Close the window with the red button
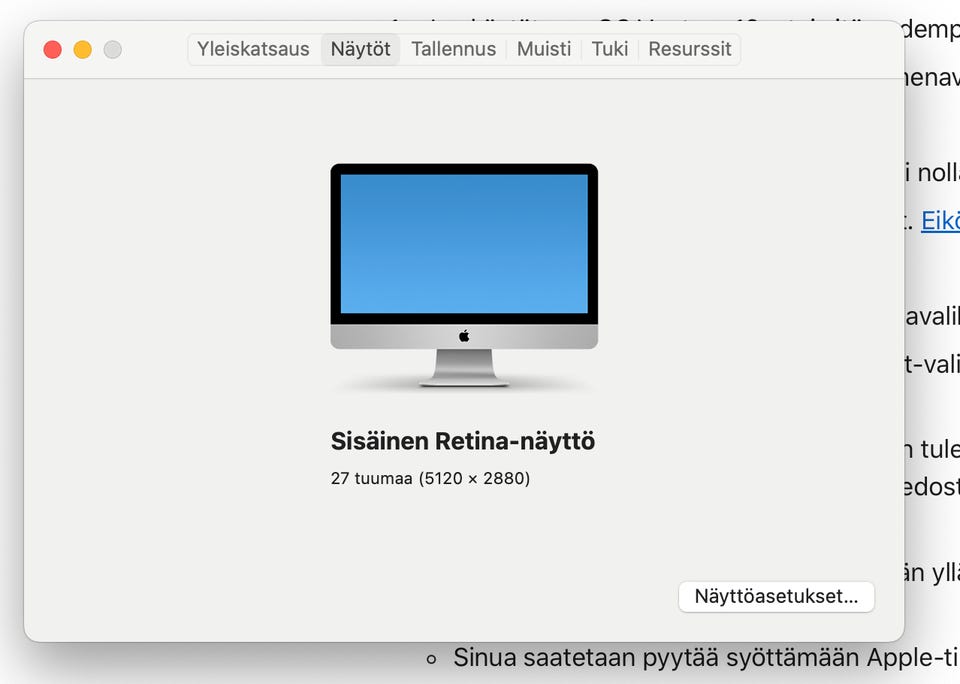Image resolution: width=960 pixels, height=684 pixels. click(x=53, y=50)
